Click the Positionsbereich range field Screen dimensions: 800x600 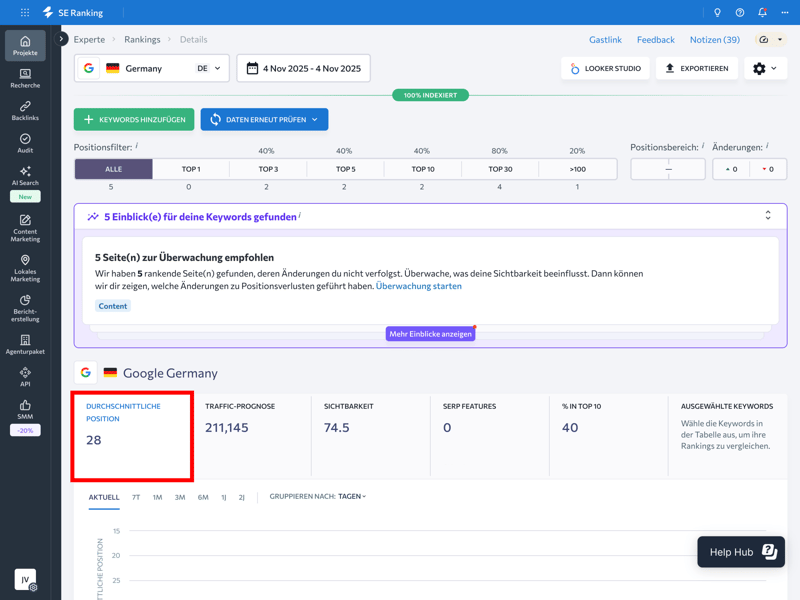[668, 169]
